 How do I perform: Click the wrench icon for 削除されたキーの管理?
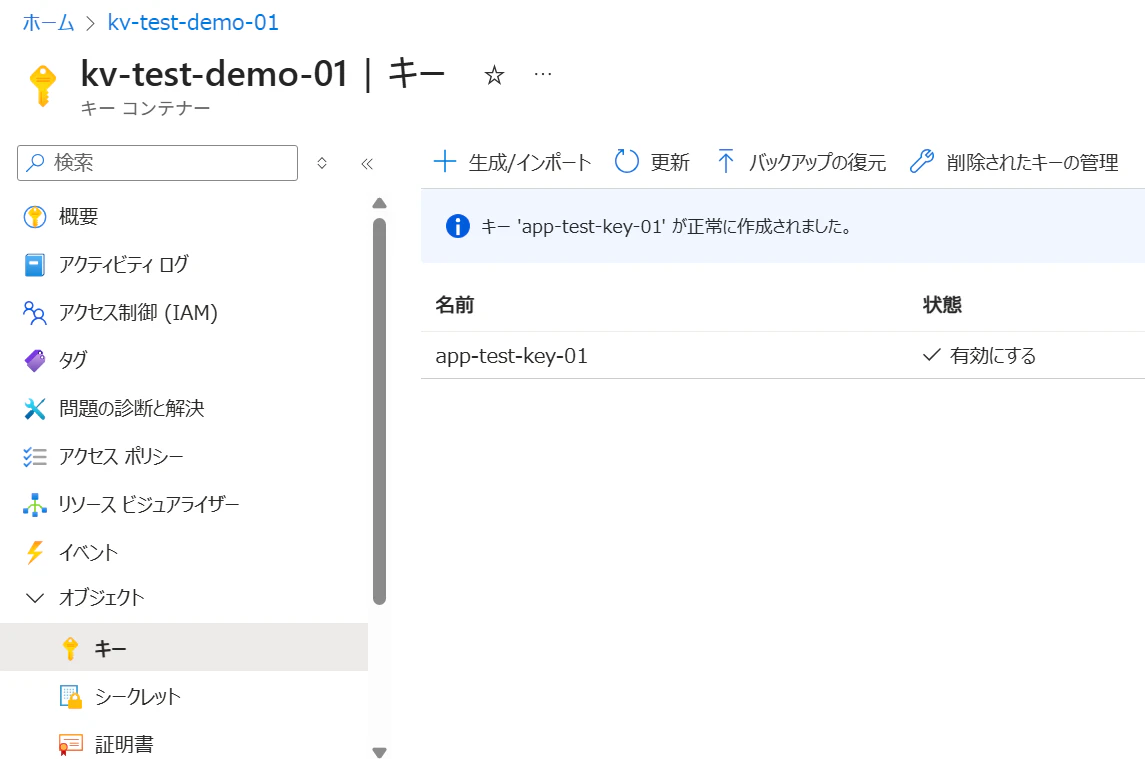point(922,161)
